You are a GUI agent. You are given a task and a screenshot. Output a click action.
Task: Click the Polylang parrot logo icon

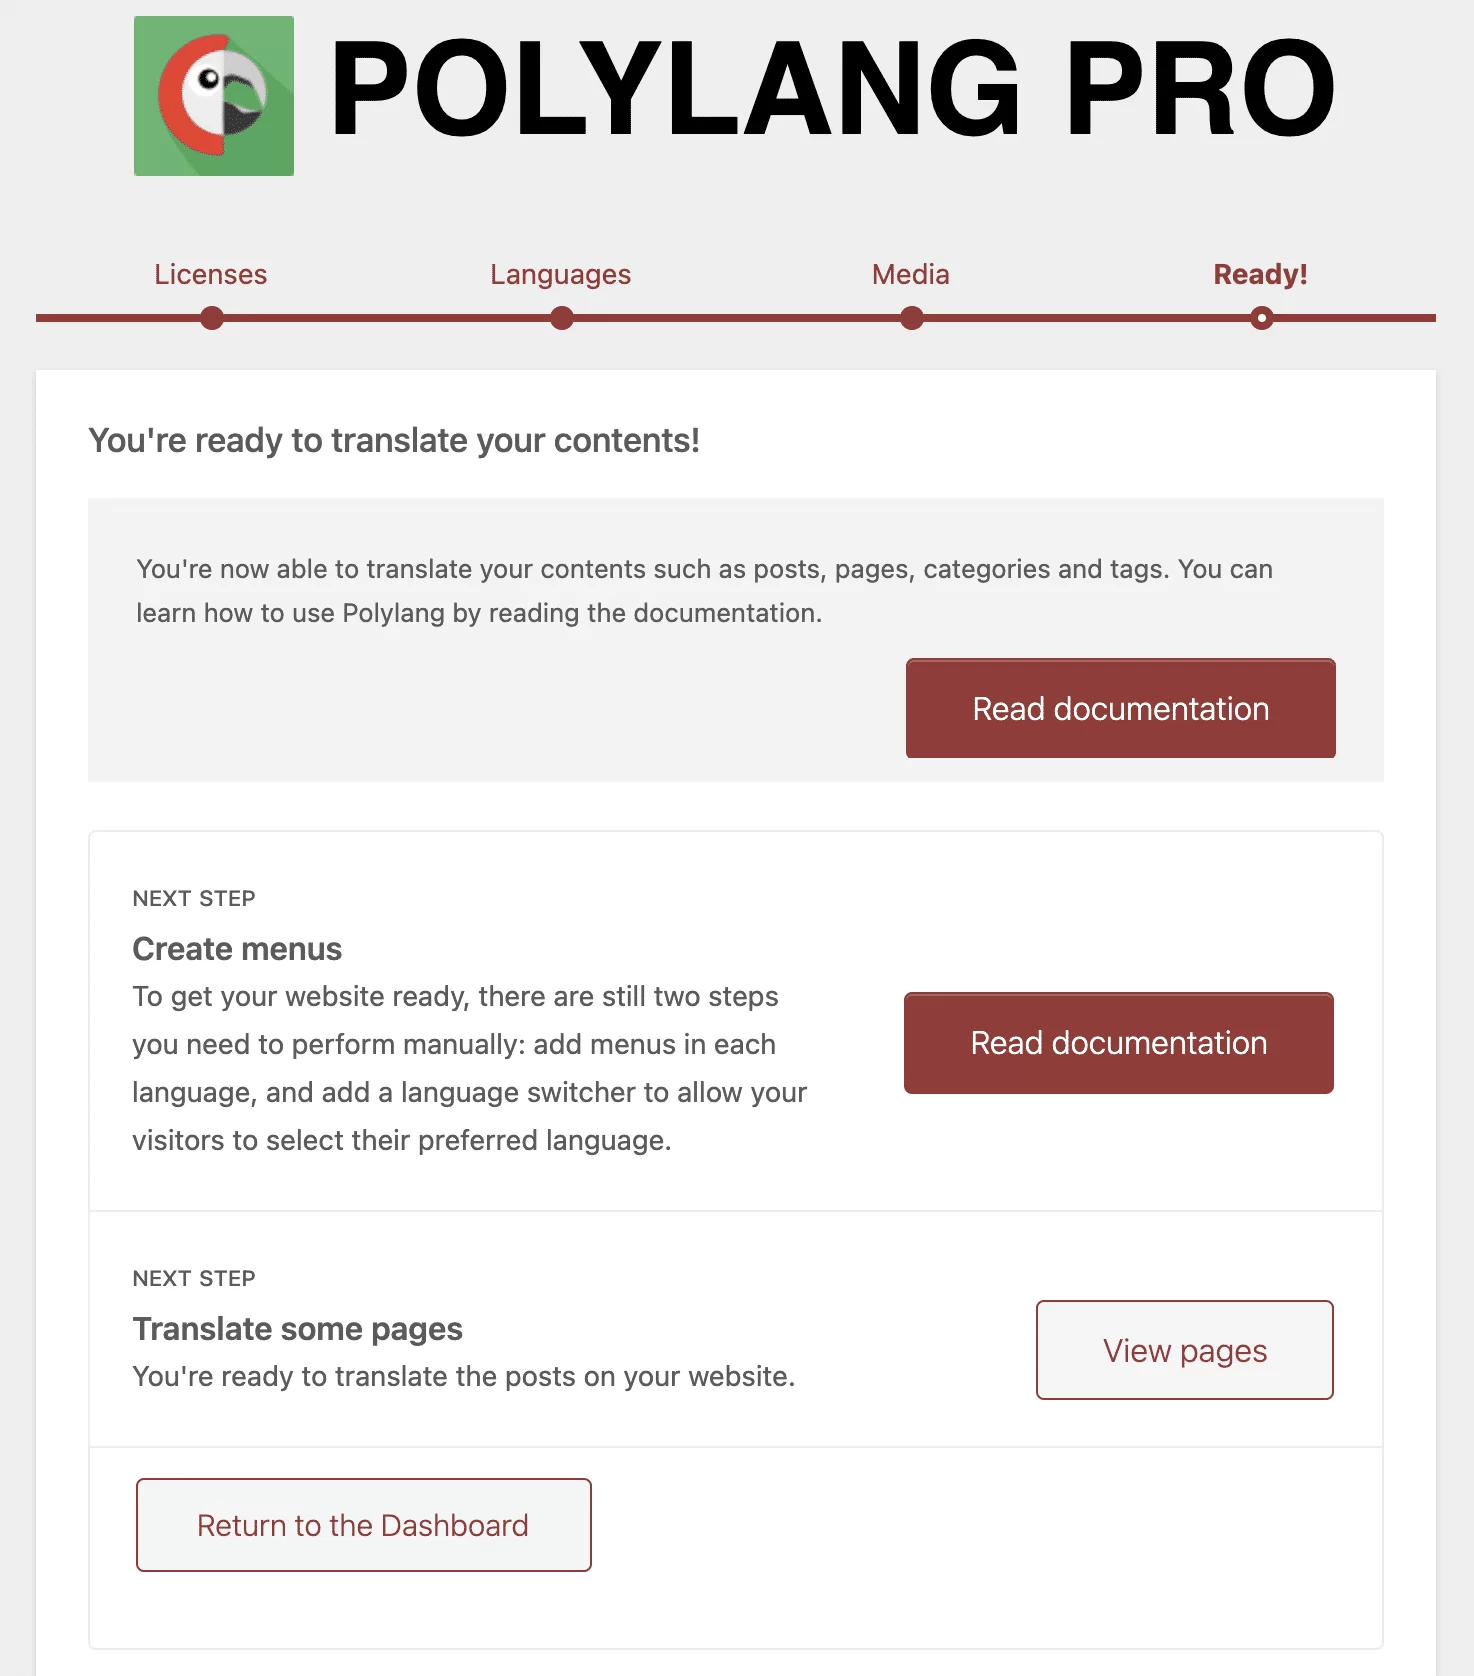[213, 95]
